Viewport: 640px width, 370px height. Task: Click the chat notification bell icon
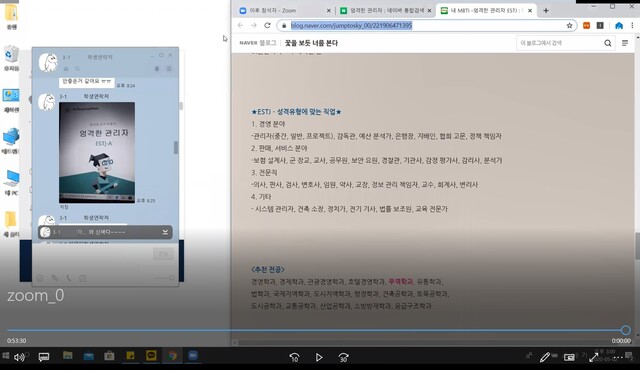pyautogui.click(x=157, y=69)
